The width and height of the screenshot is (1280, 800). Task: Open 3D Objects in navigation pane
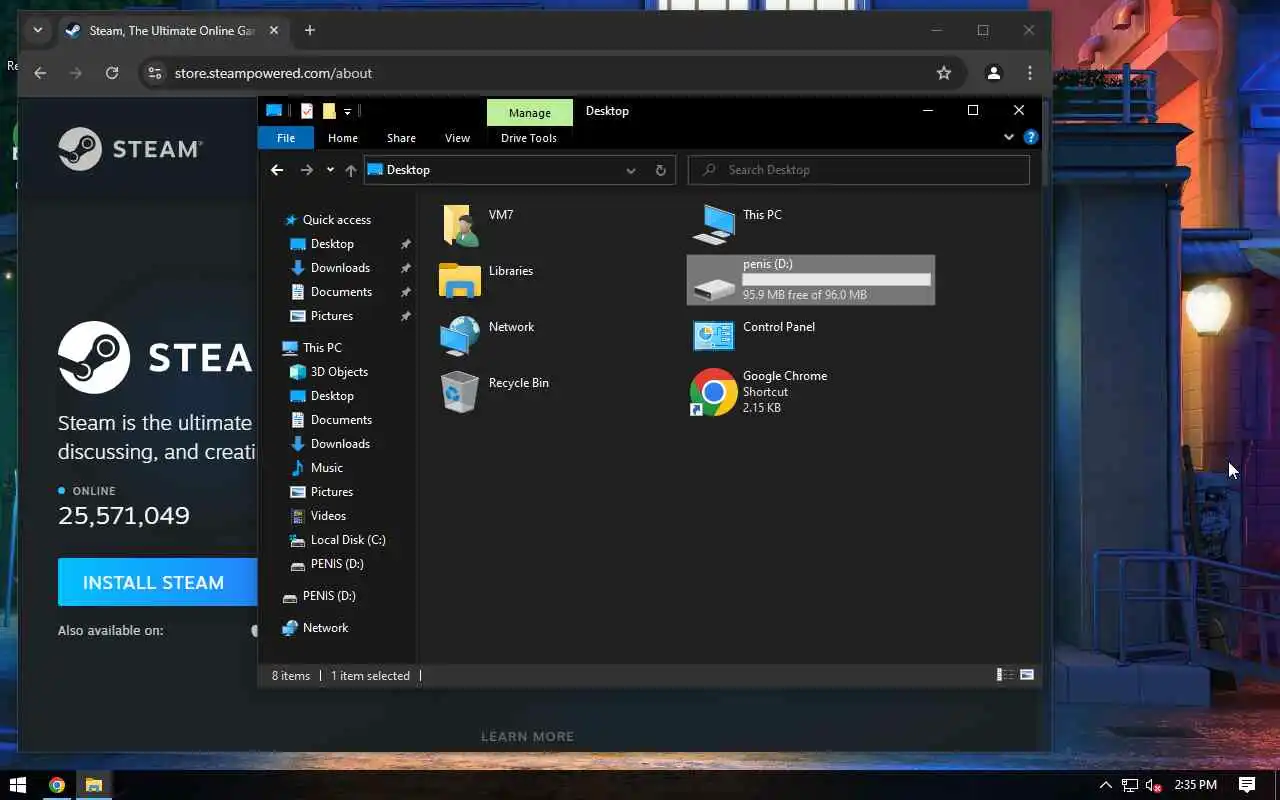[x=339, y=372]
